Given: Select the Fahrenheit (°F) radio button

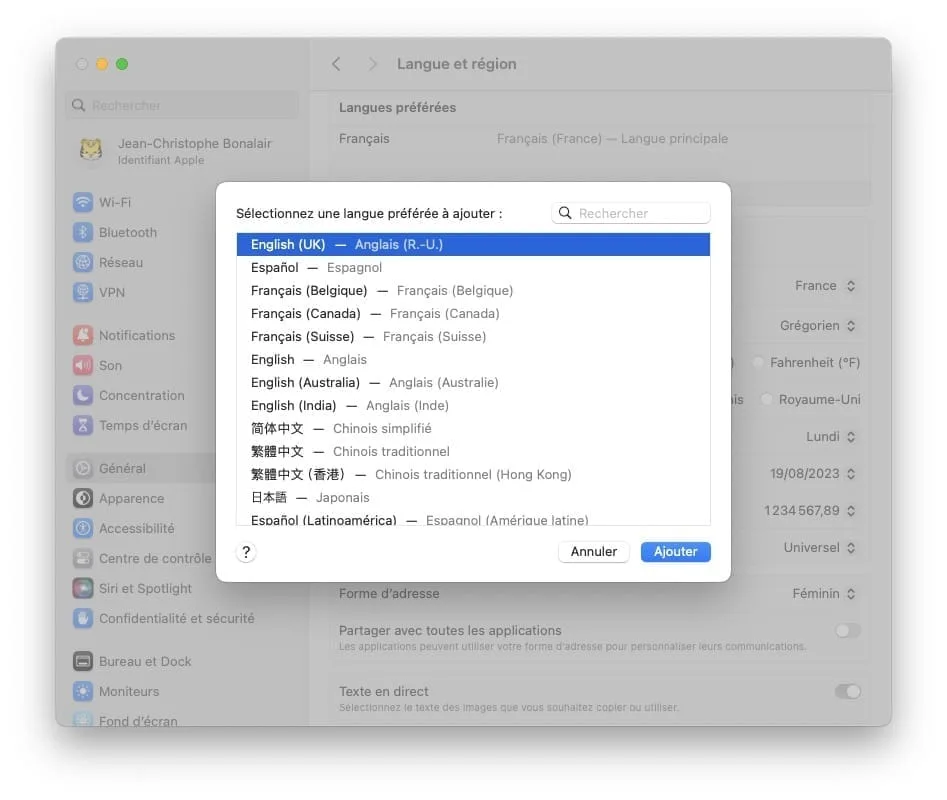Looking at the screenshot, I should point(758,362).
